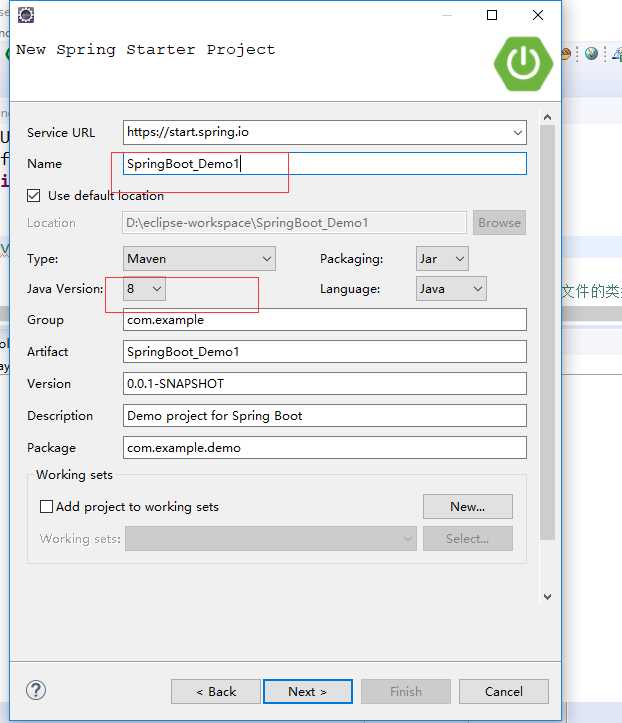Click the Service URL label
The width and height of the screenshot is (622, 723).
click(61, 133)
